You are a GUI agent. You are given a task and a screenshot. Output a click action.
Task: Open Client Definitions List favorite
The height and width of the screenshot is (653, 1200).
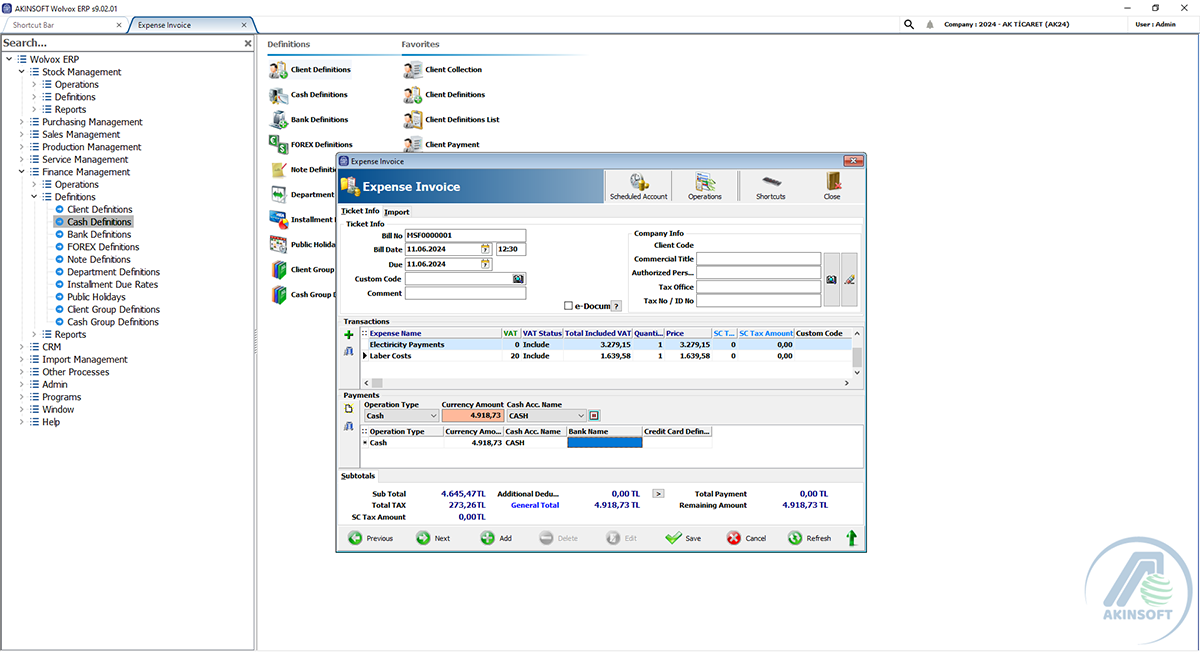tap(451, 120)
